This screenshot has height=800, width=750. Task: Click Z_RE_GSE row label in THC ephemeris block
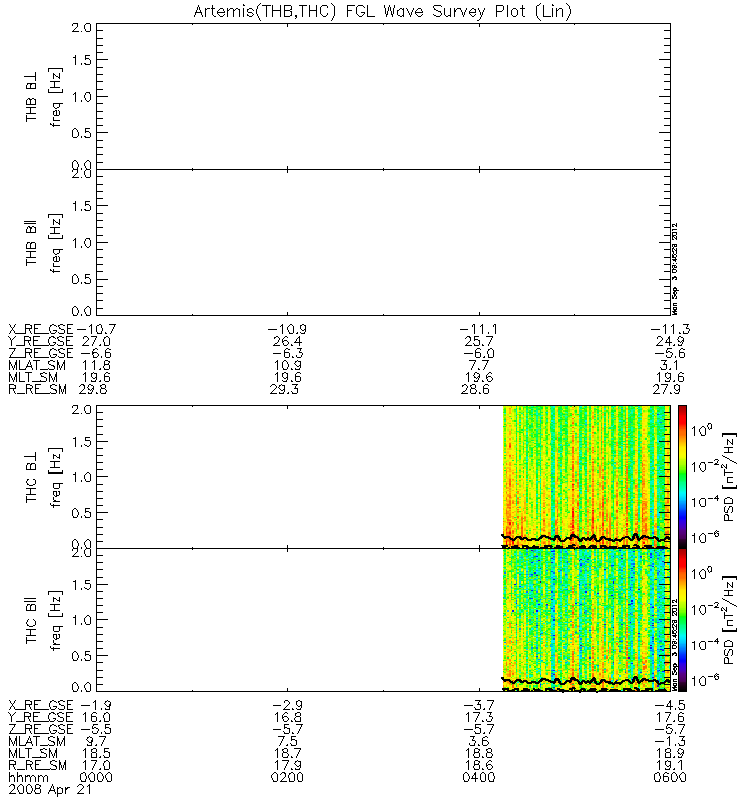41,730
